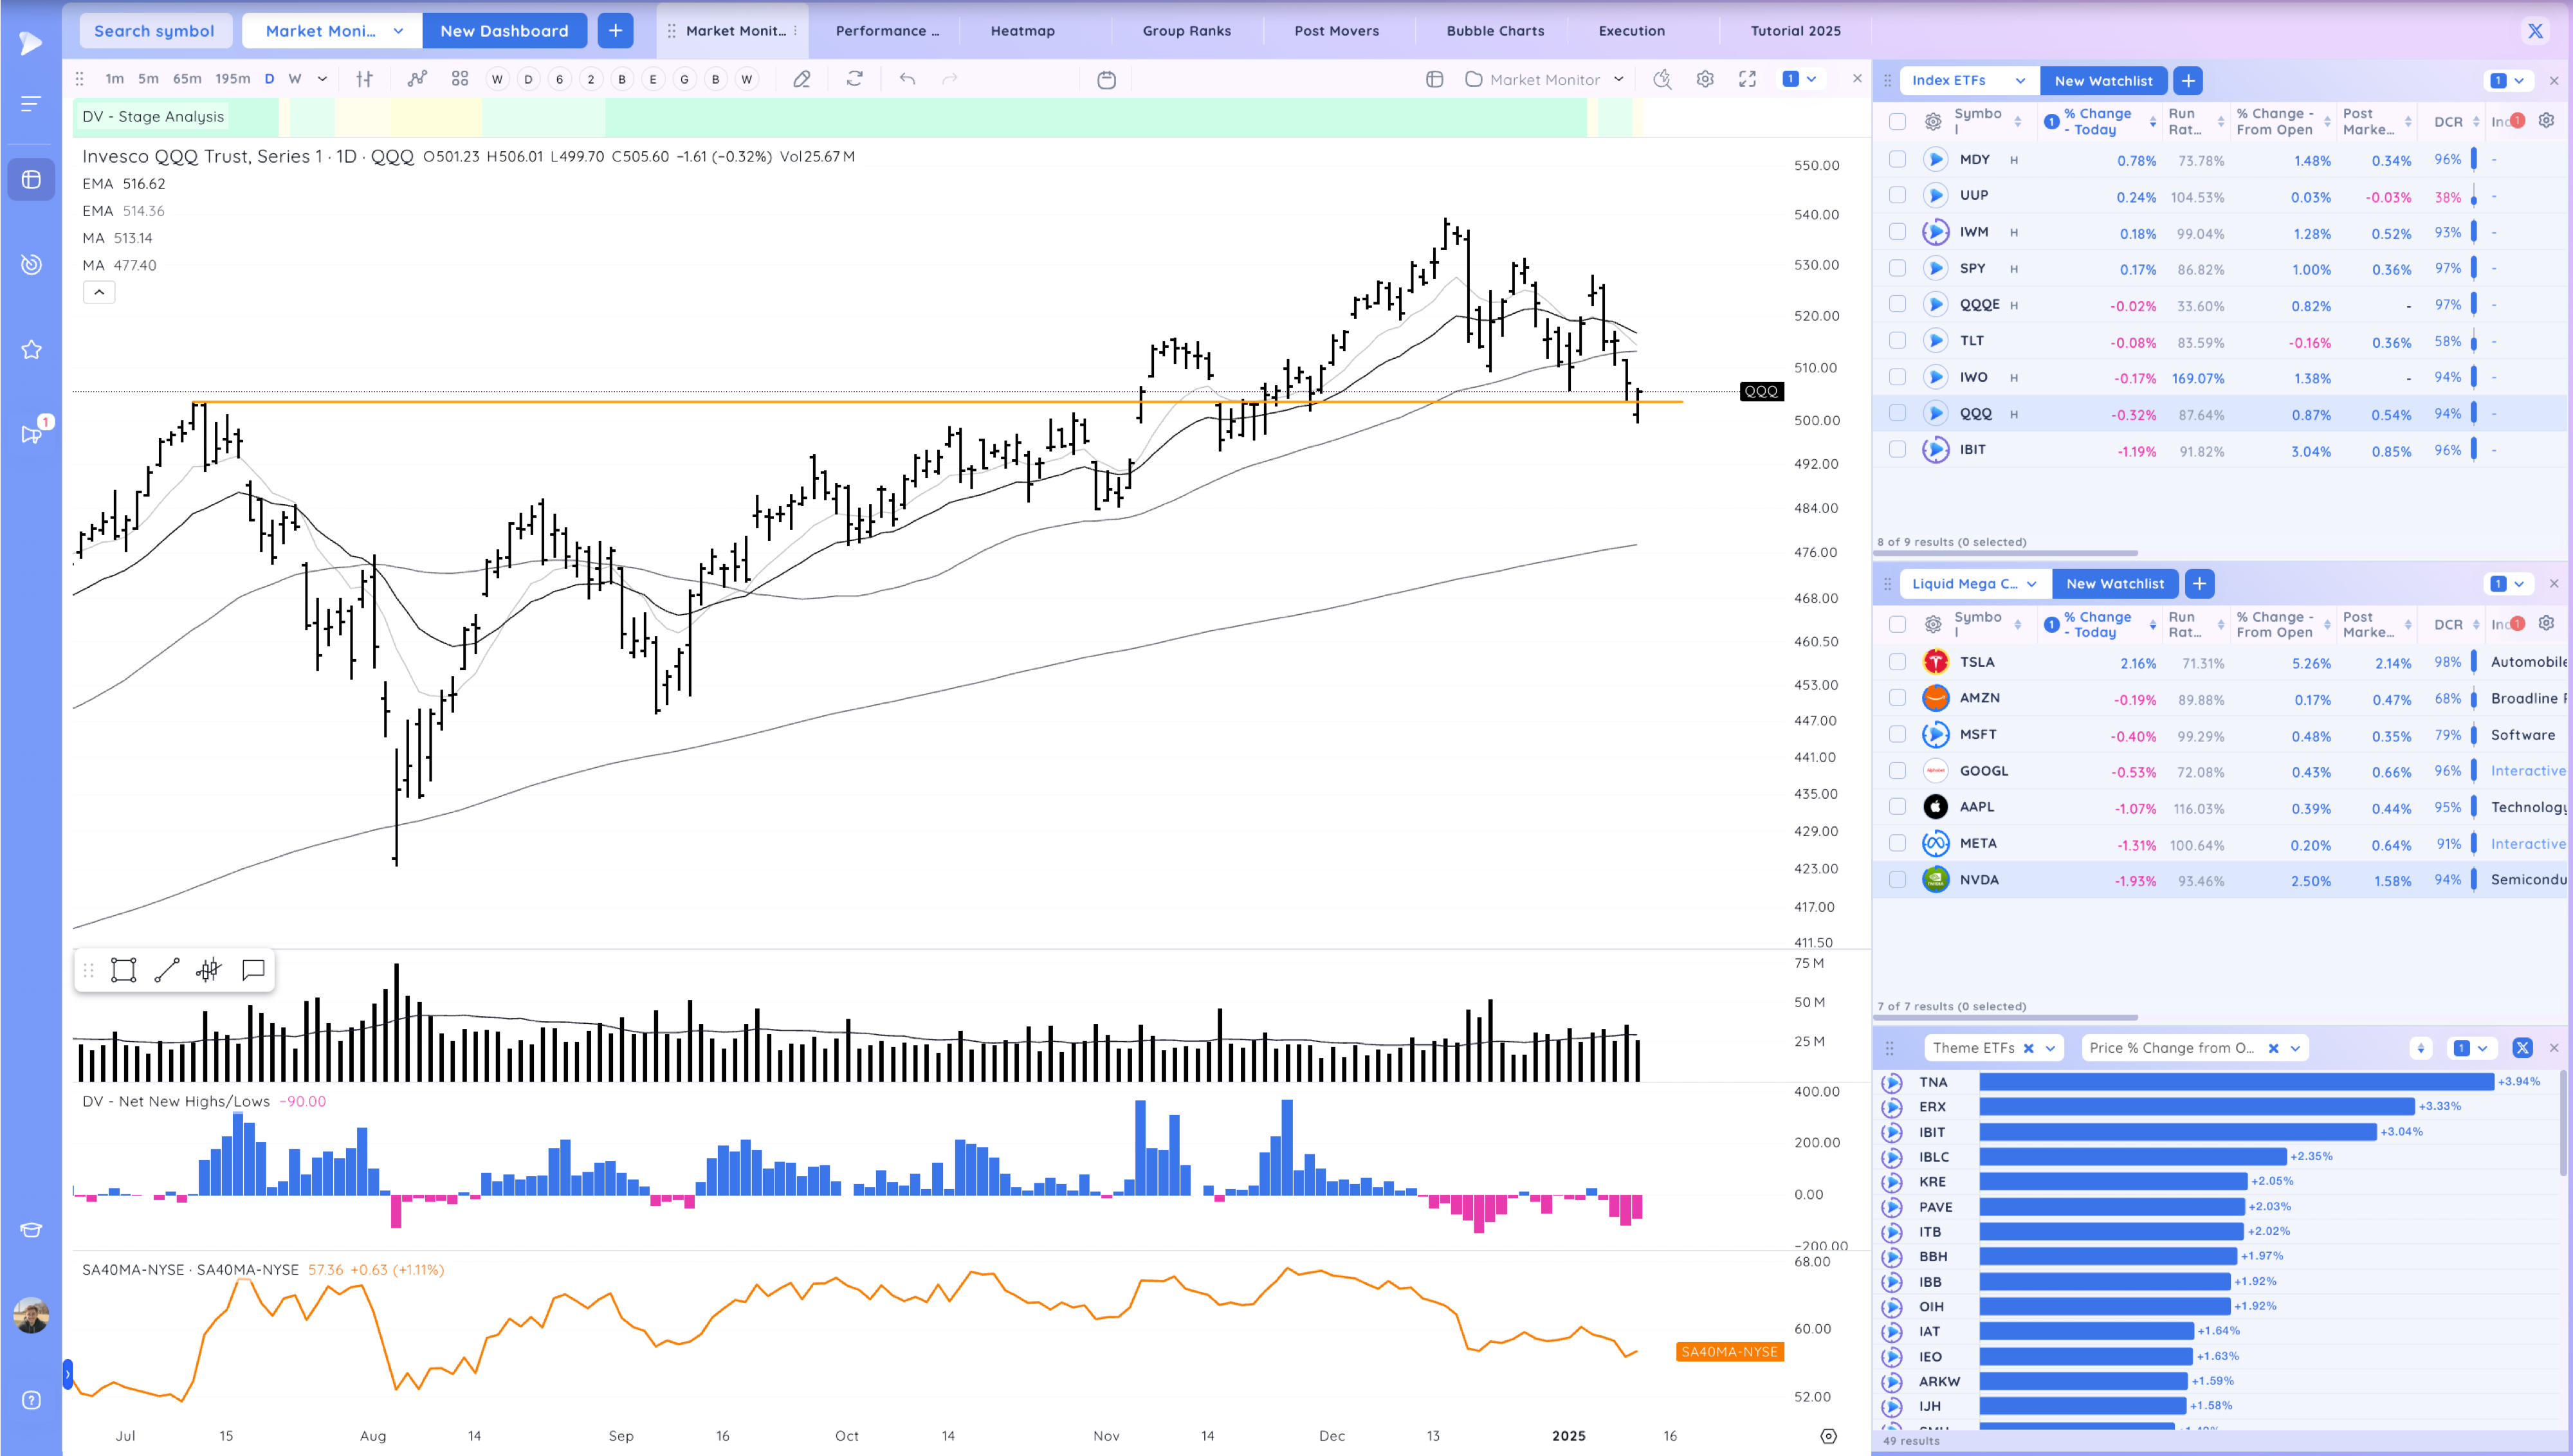Open chart time axis settings gear
The width and height of the screenshot is (2573, 1456).
pyautogui.click(x=1829, y=1436)
